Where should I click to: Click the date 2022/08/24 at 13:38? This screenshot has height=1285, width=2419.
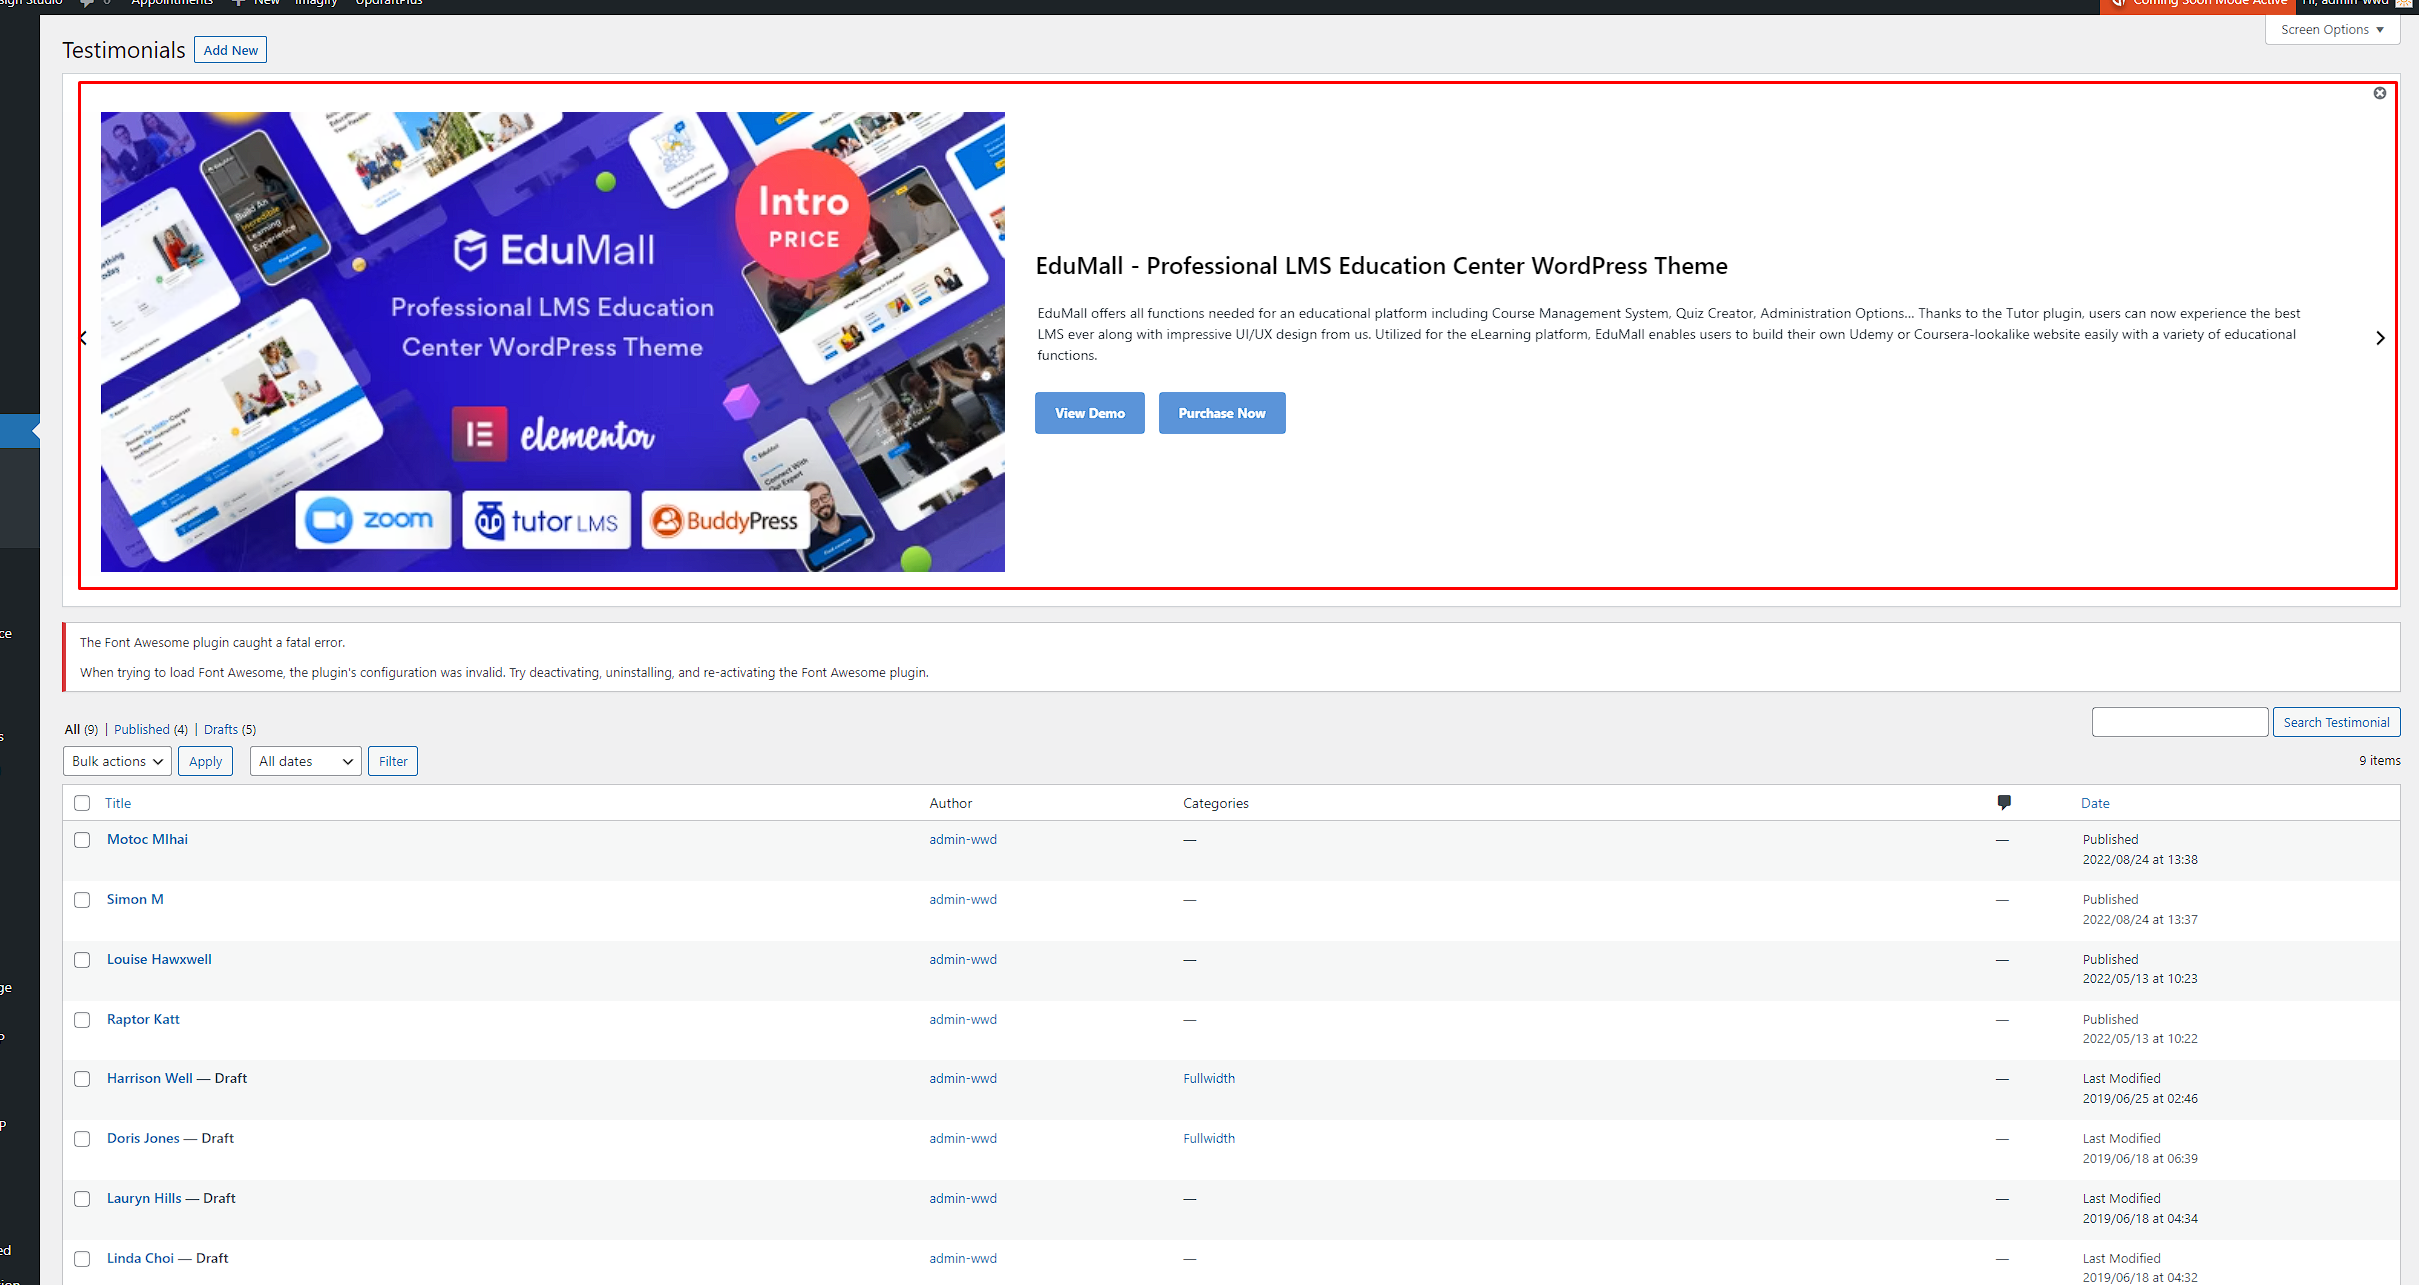coord(2140,859)
